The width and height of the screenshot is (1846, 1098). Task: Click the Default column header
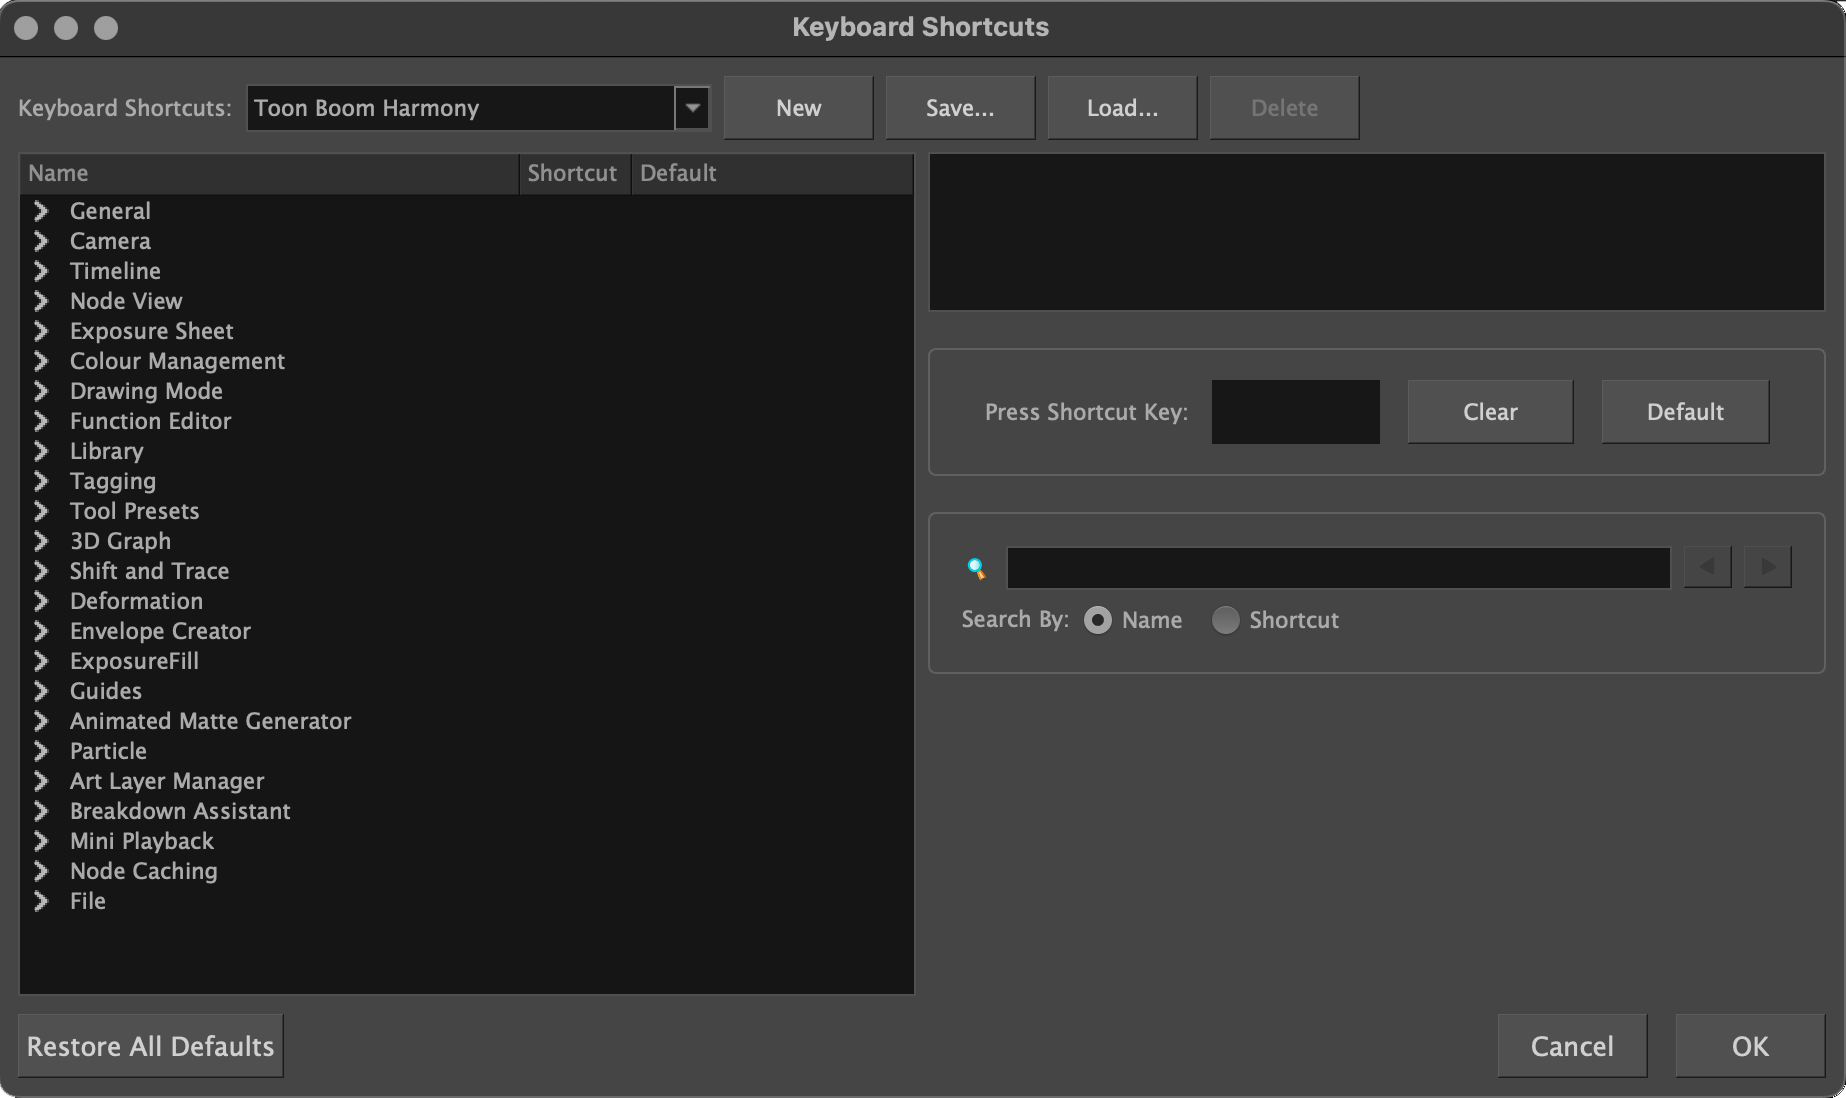pos(772,173)
